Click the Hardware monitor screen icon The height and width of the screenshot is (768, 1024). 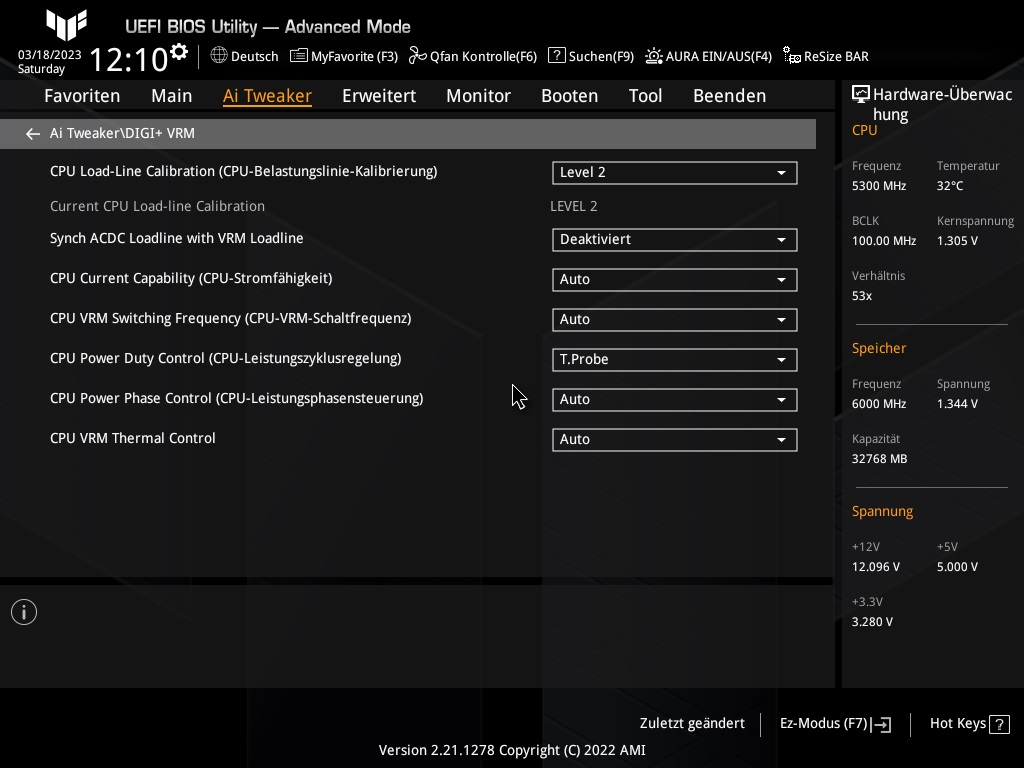click(x=861, y=95)
